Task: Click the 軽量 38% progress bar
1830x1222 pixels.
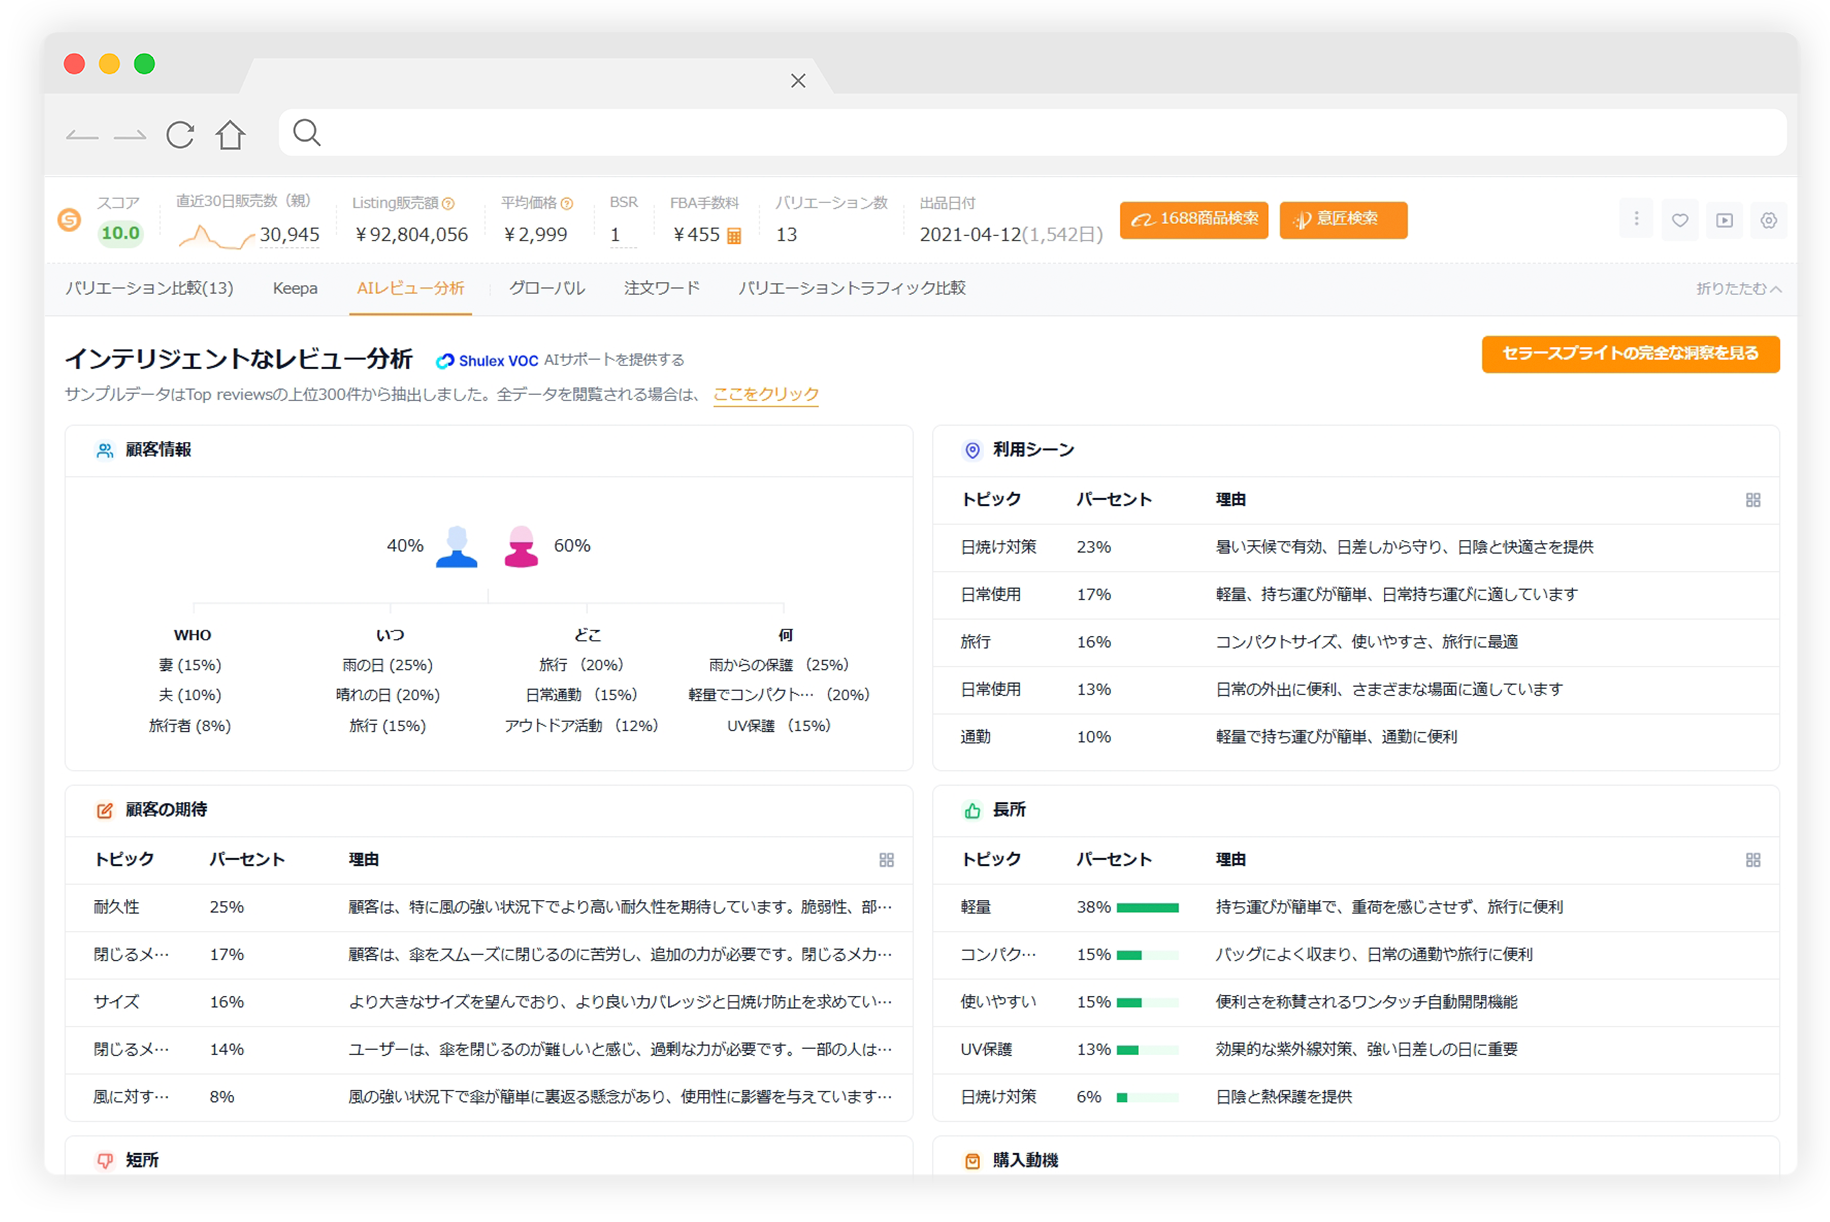Action: [1147, 908]
